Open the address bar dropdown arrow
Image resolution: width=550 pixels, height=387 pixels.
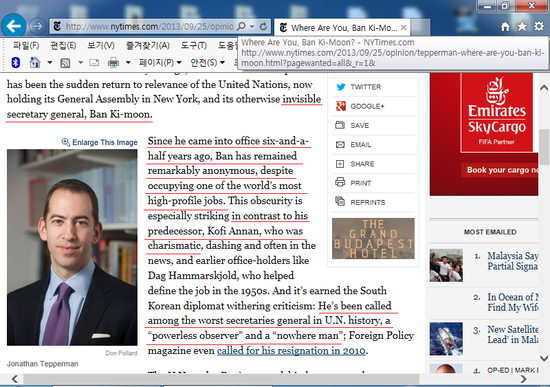click(x=252, y=26)
